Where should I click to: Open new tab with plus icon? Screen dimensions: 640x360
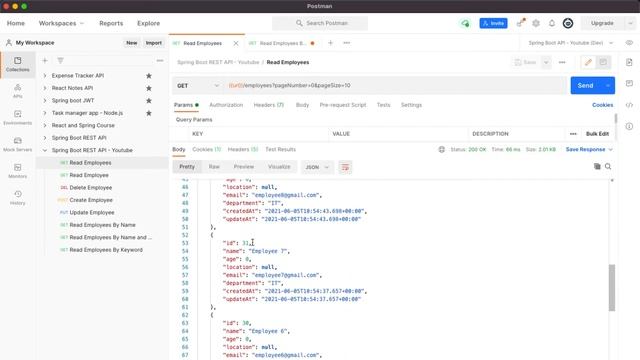pos(330,43)
